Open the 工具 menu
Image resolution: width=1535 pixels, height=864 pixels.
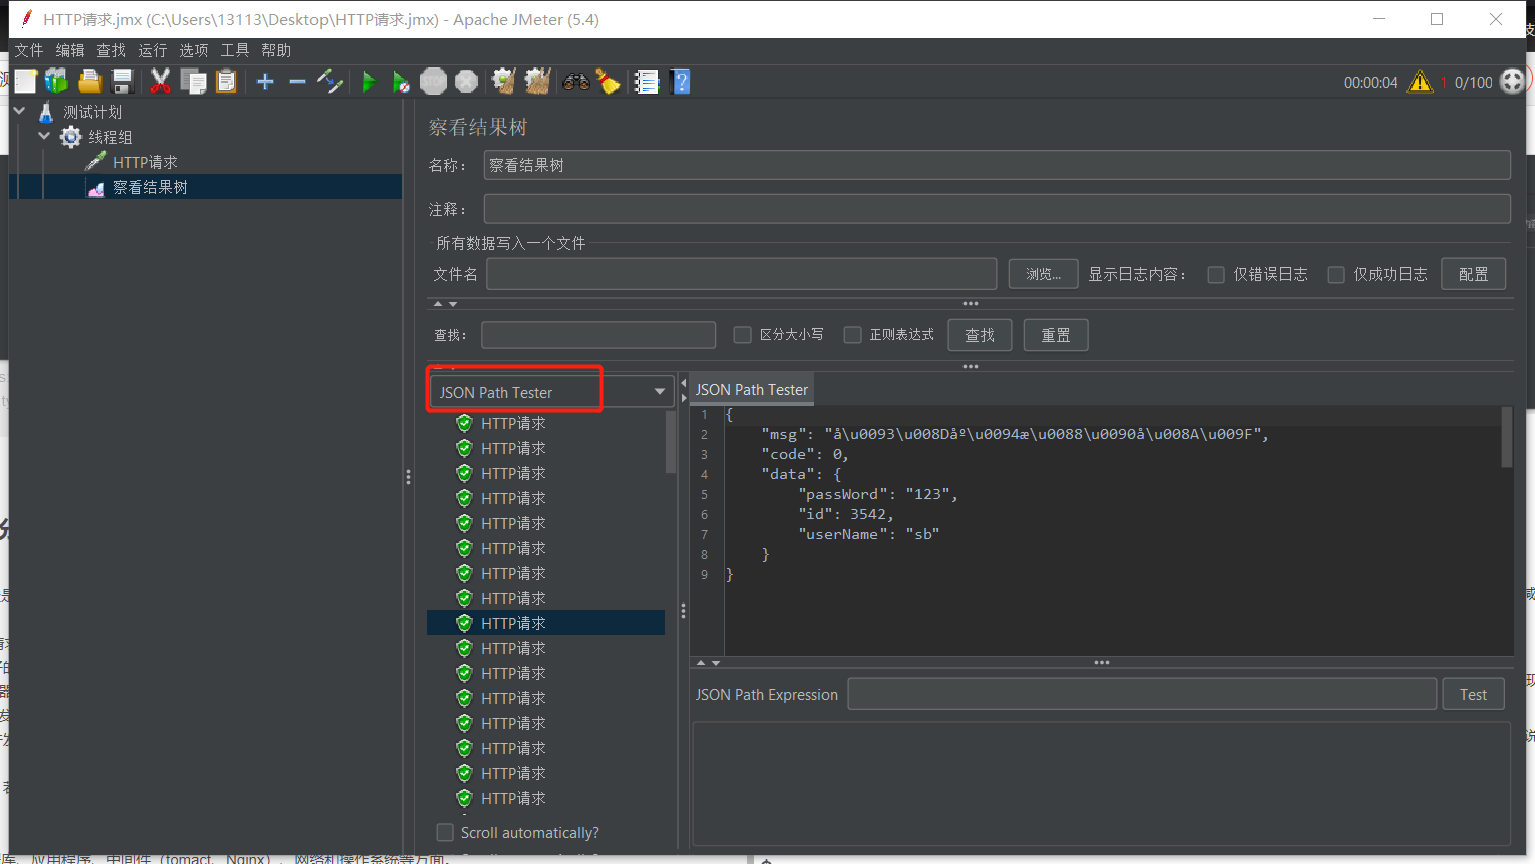point(235,50)
